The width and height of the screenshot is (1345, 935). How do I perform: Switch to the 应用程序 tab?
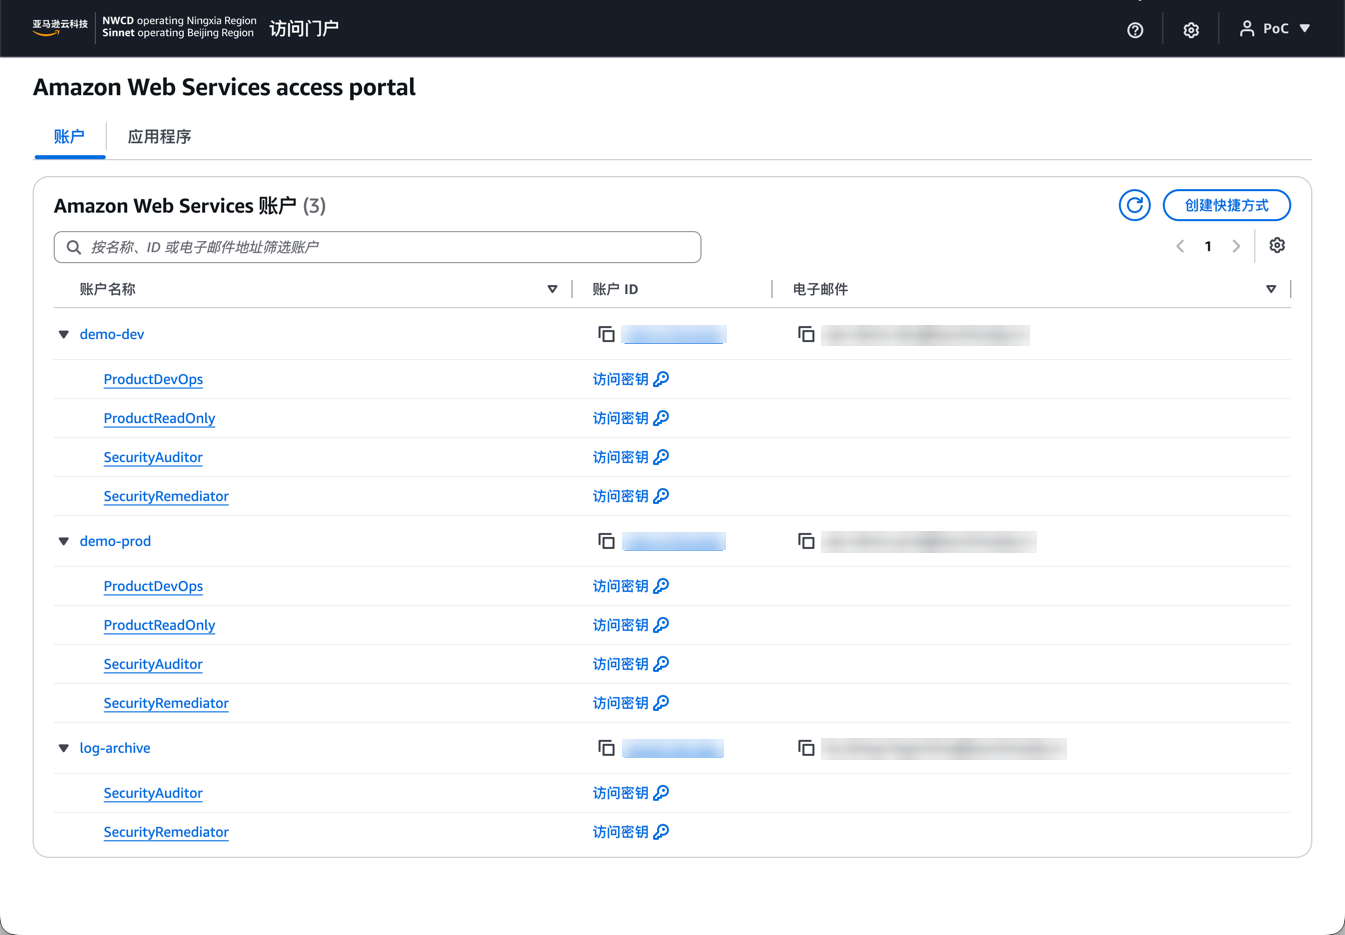[159, 137]
